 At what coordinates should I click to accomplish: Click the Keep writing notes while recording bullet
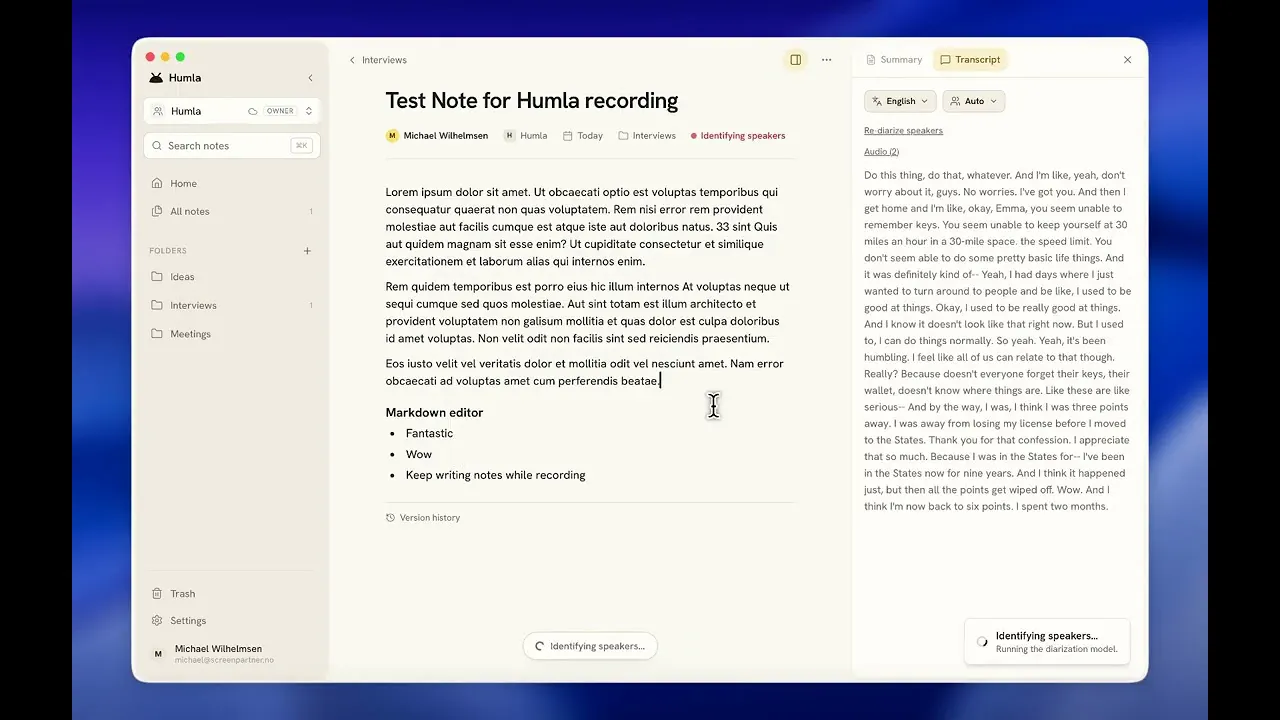(496, 475)
